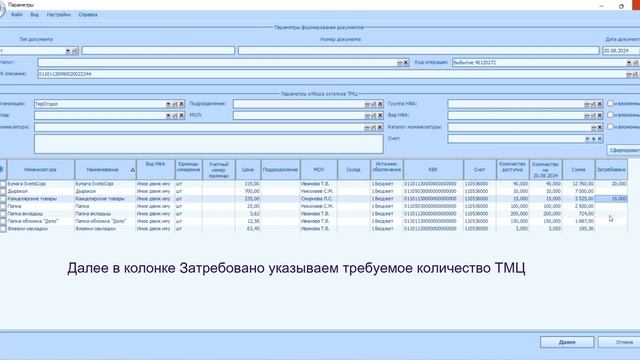Click the Цена column header
640x360 pixels.
248,170
